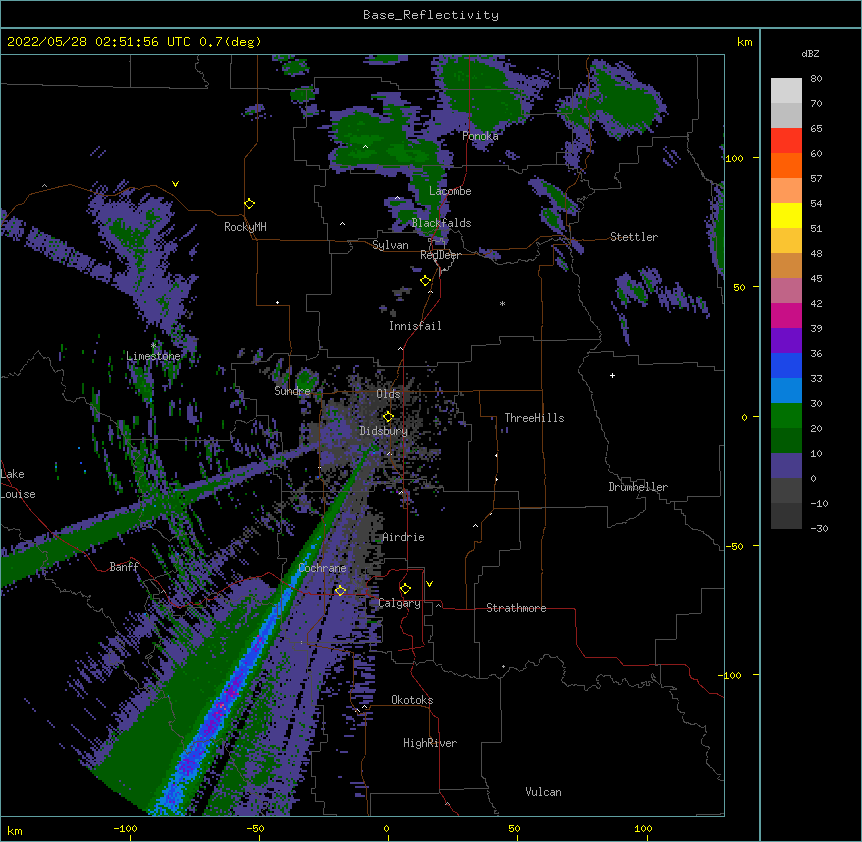
Task: Click the Limestone label
Action: pos(153,356)
